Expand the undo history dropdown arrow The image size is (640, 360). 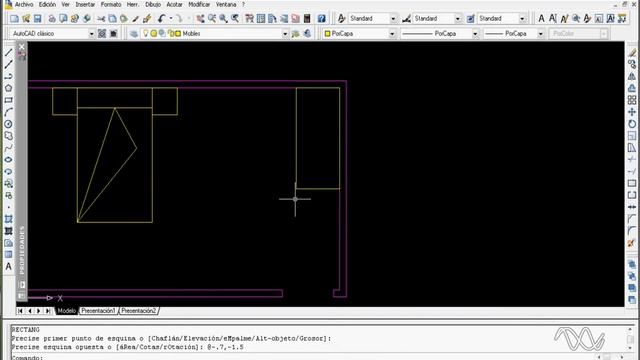click(171, 18)
